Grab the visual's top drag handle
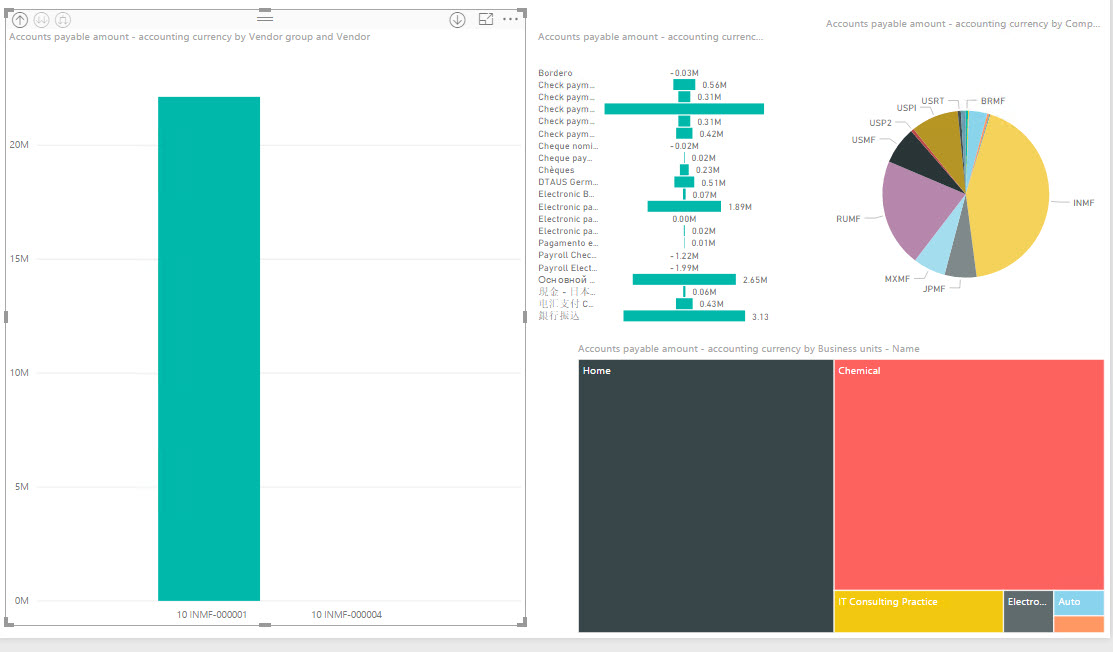This screenshot has width=1113, height=652. (265, 18)
